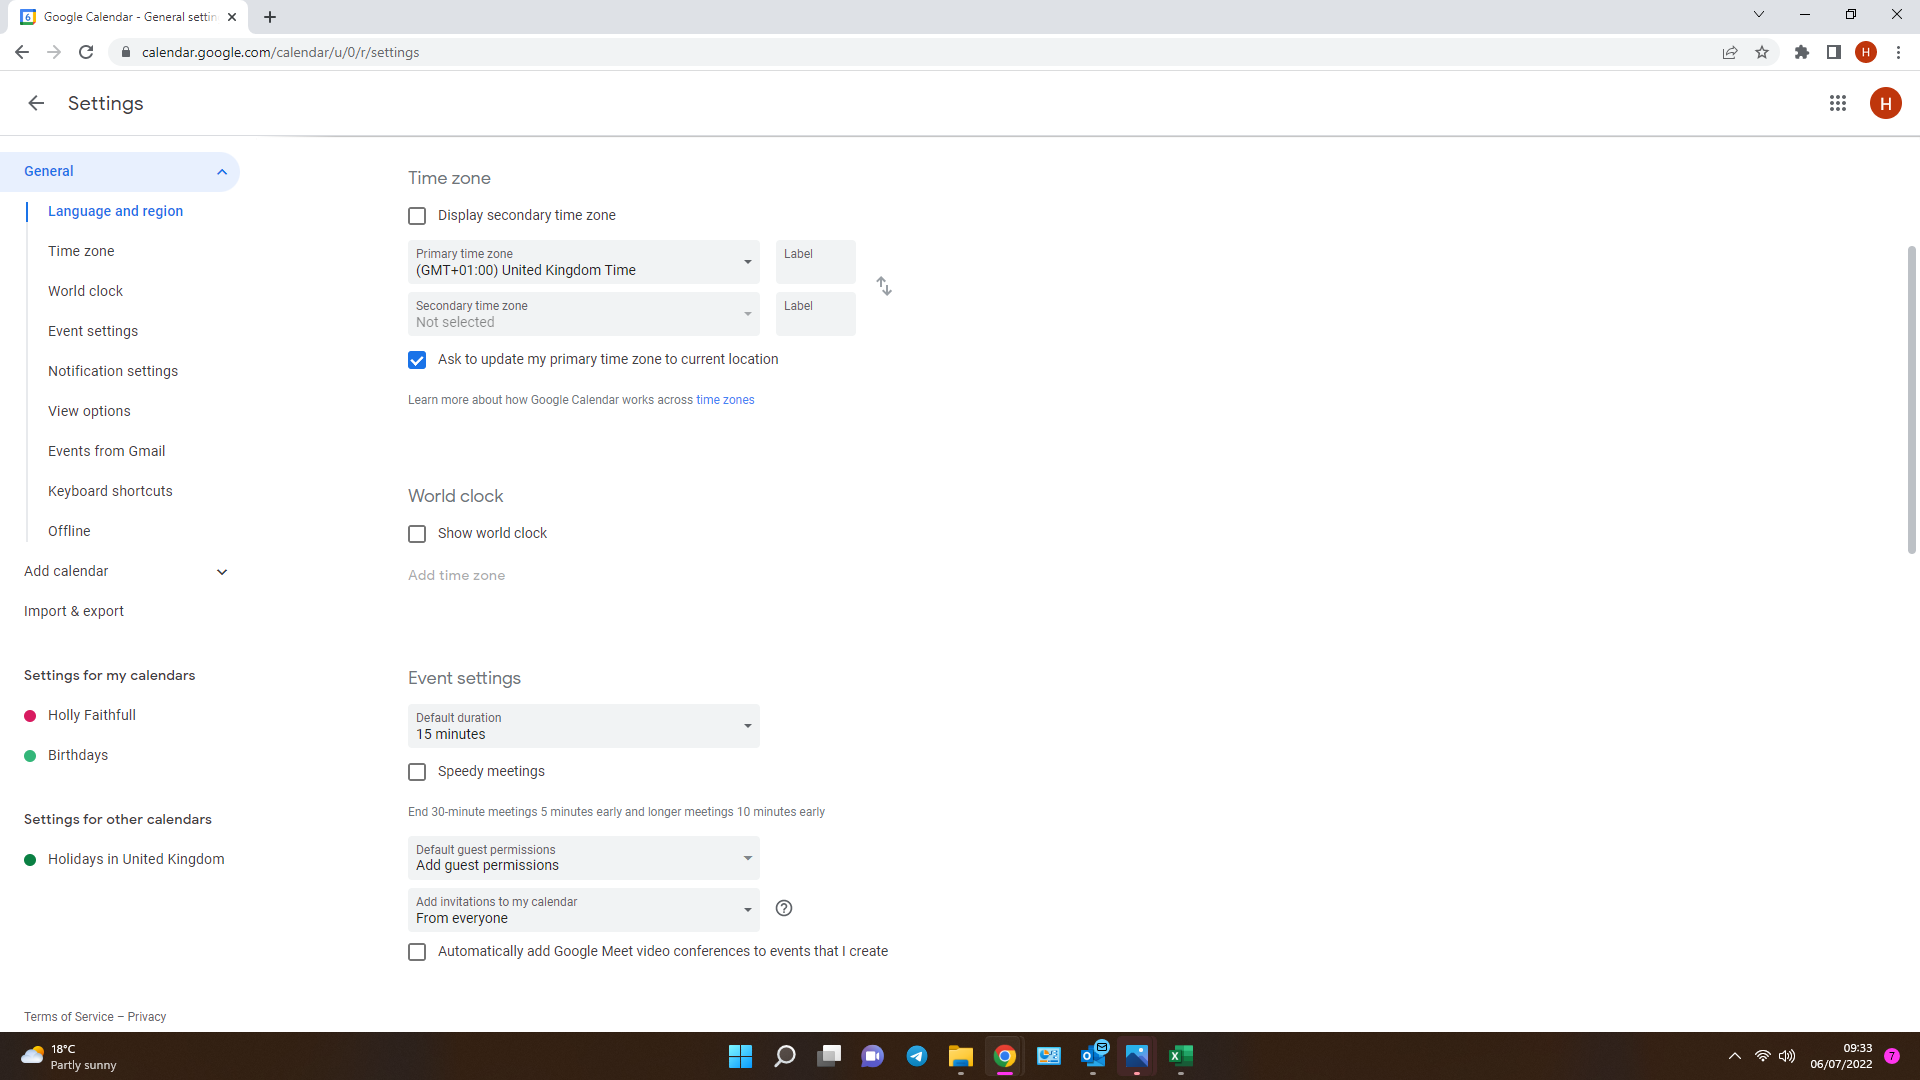Swap primary and secondary time zones
This screenshot has height=1080, width=1920.
[884, 287]
